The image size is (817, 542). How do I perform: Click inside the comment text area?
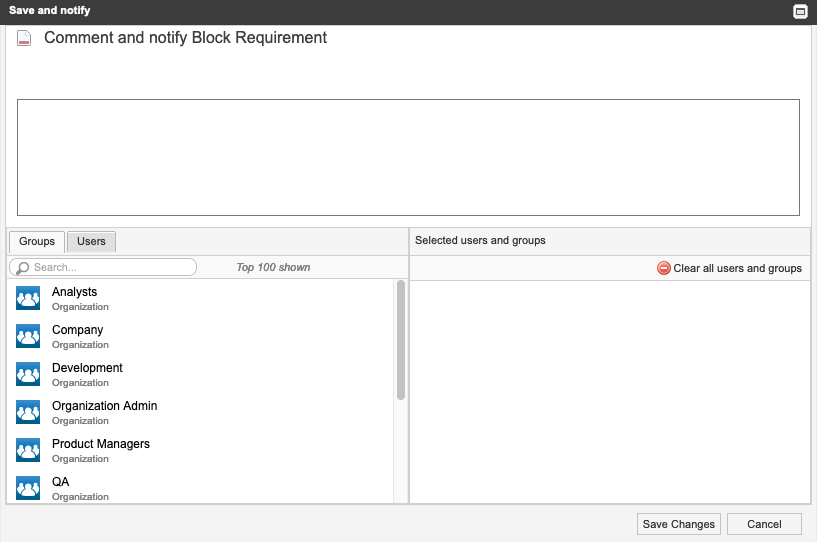(408, 157)
